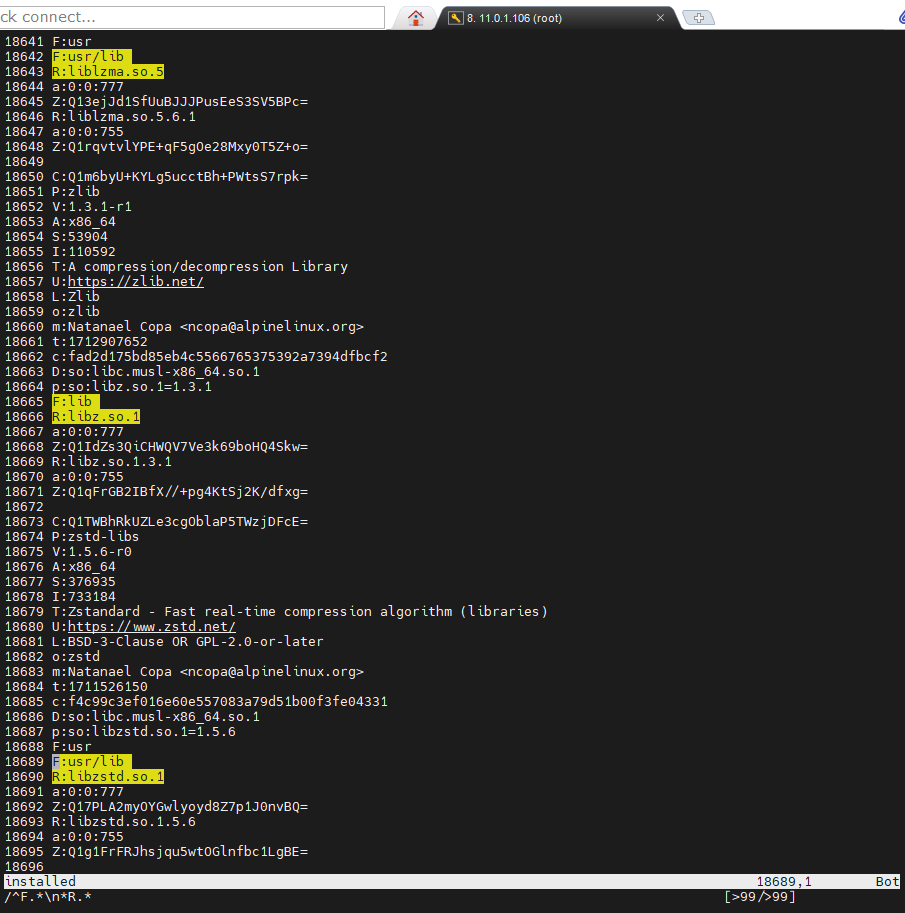Click the 'installed' filename in status line
The image size is (905, 913).
[40, 882]
